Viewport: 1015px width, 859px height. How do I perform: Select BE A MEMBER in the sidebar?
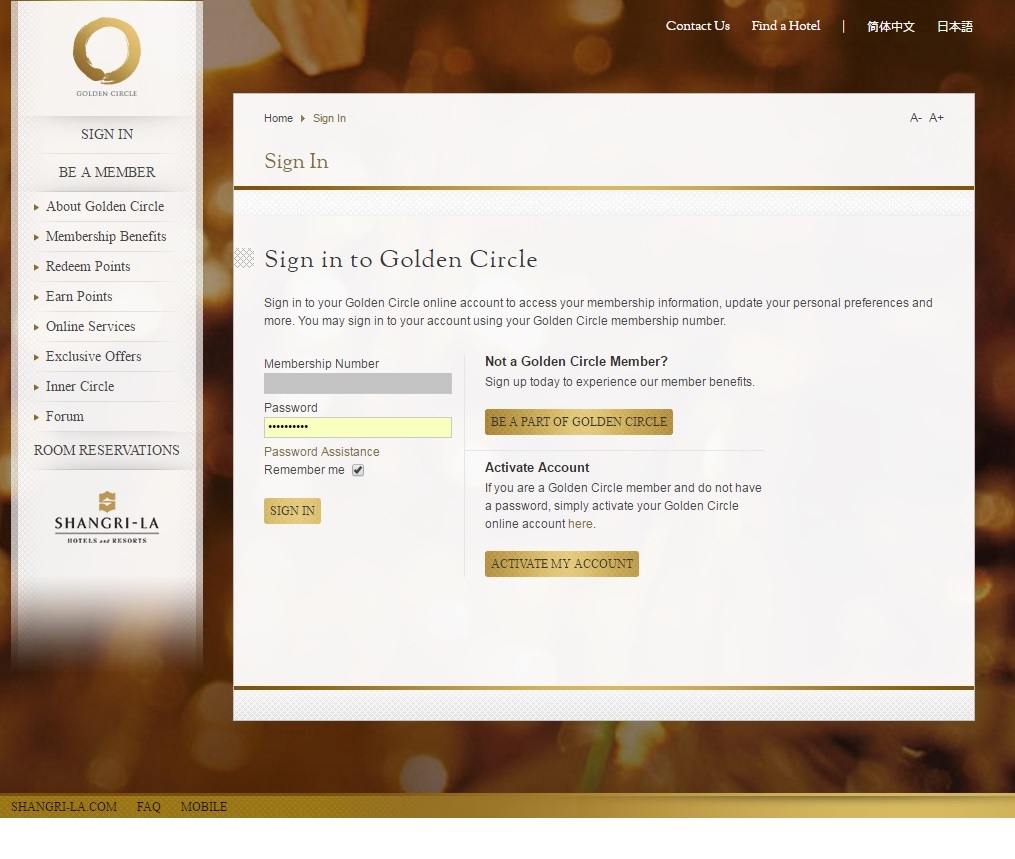tap(107, 172)
